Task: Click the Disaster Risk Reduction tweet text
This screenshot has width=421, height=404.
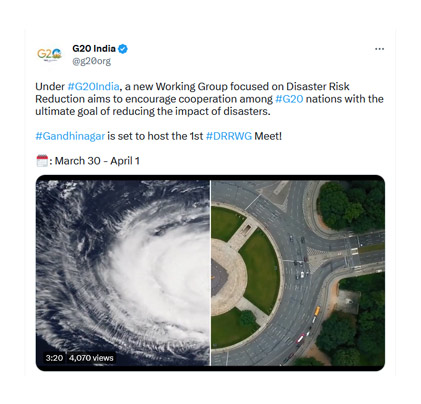Action: pos(209,99)
